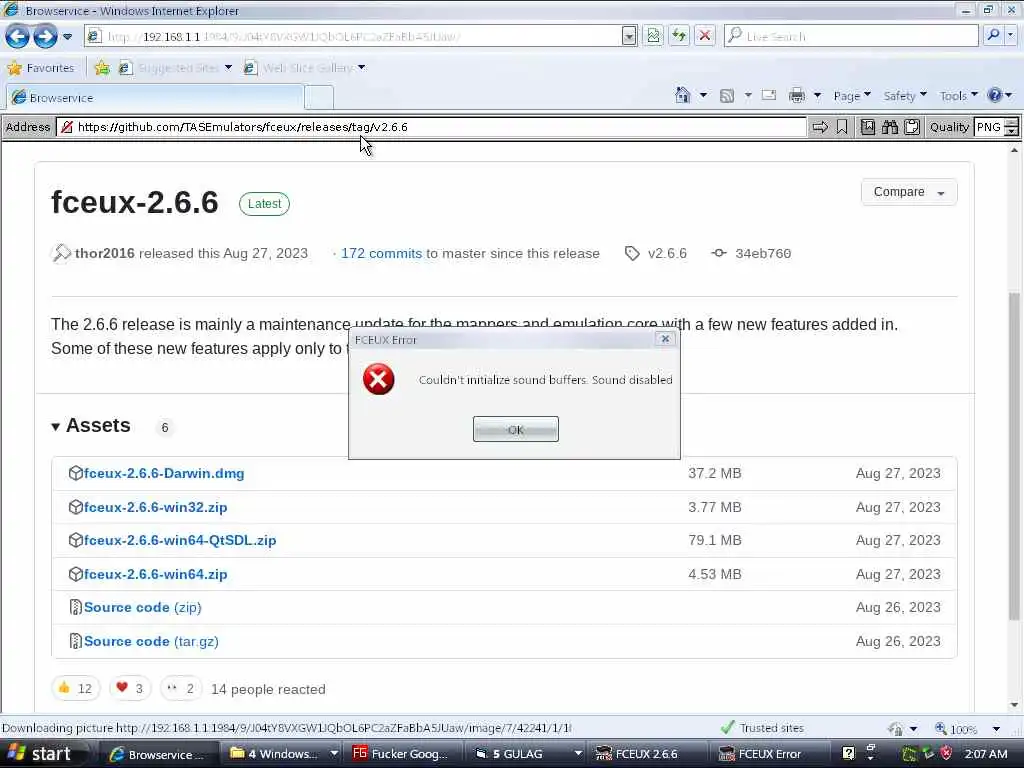1024x768 pixels.
Task: Go back with the IE back arrow
Action: click(x=17, y=36)
